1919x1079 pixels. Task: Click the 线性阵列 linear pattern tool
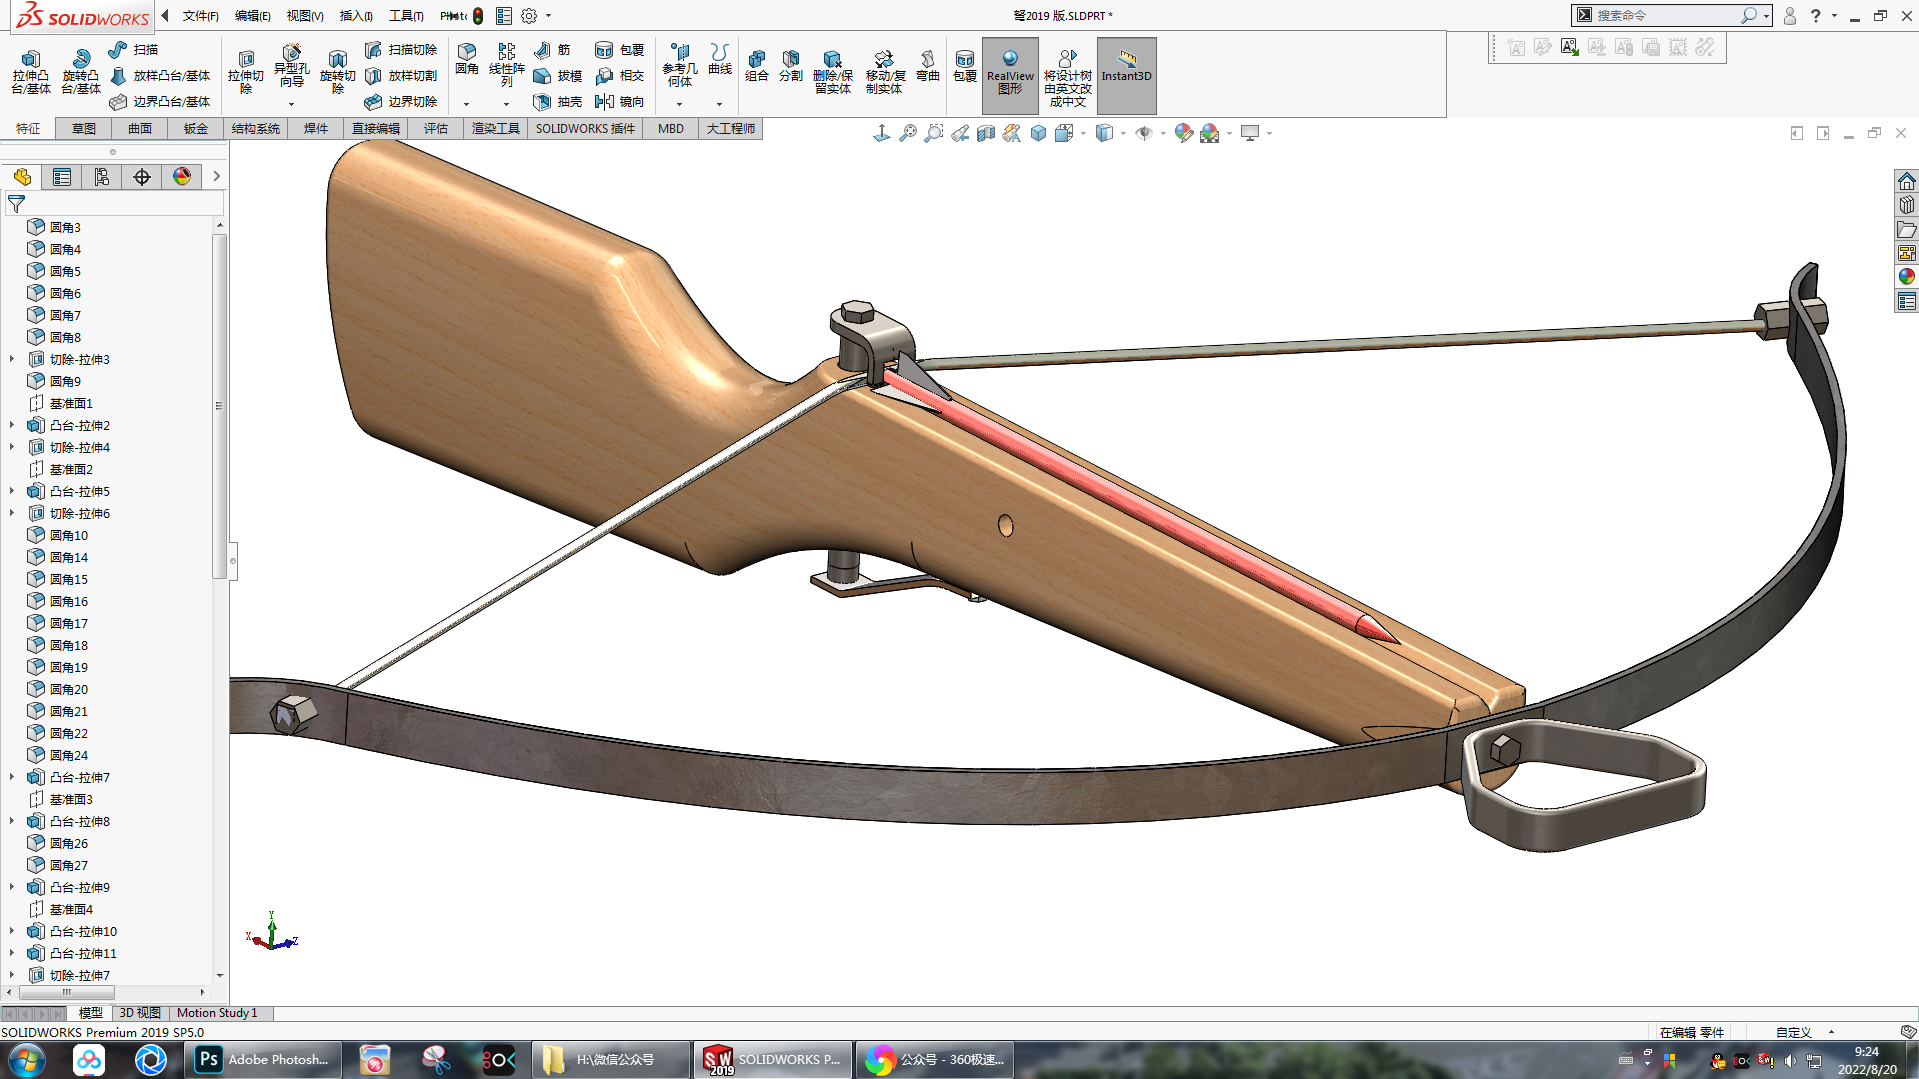[507, 65]
